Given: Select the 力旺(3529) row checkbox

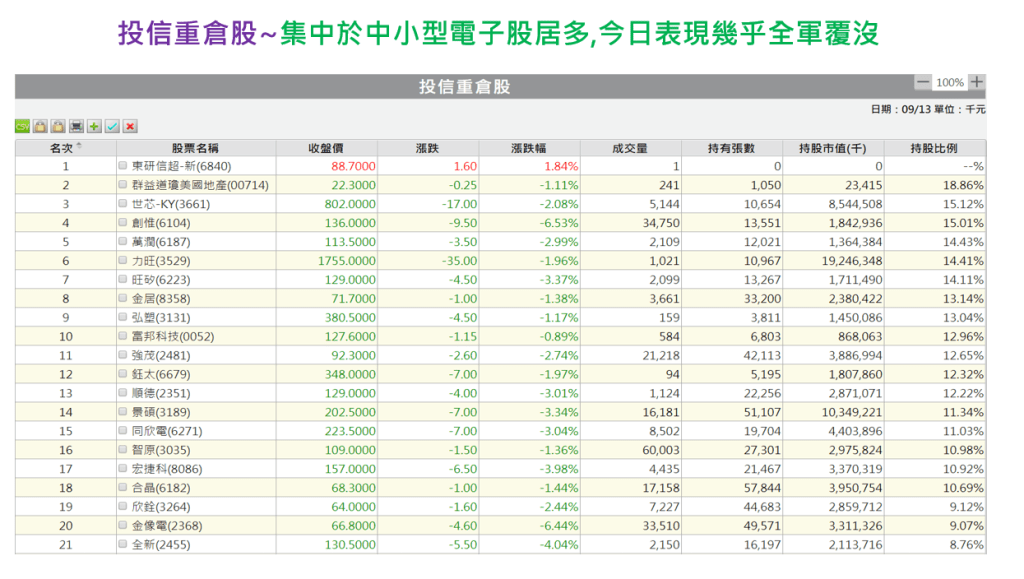Looking at the screenshot, I should [x=123, y=261].
